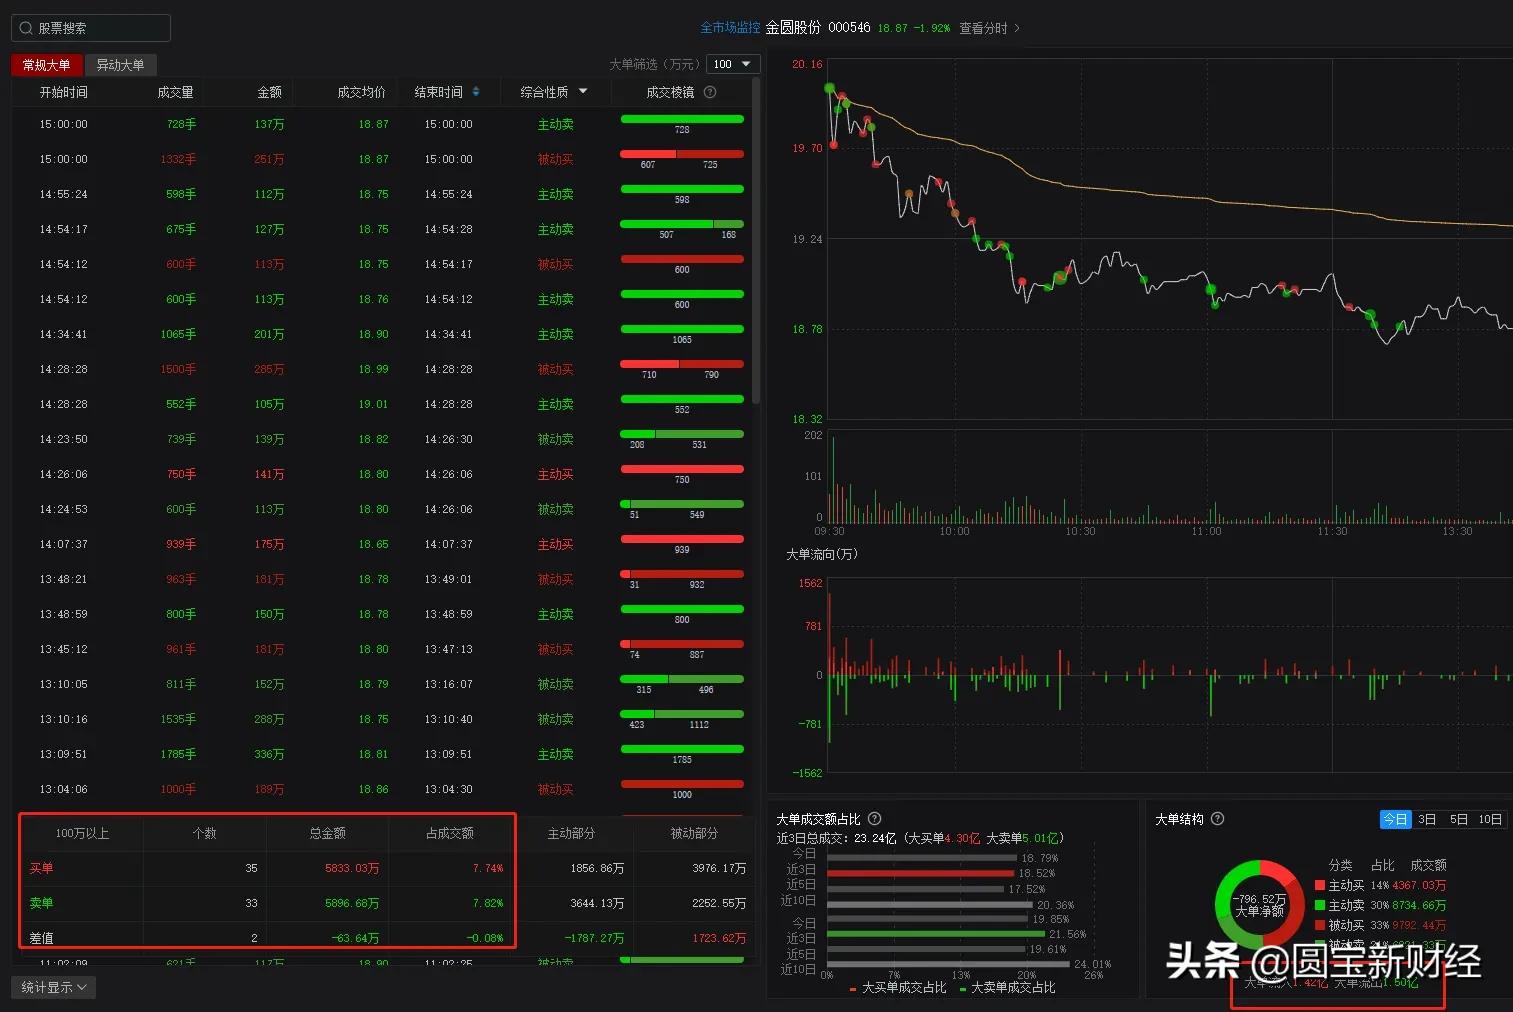Switch 大单结构 period to 5日
1513x1012 pixels.
tap(1458, 818)
